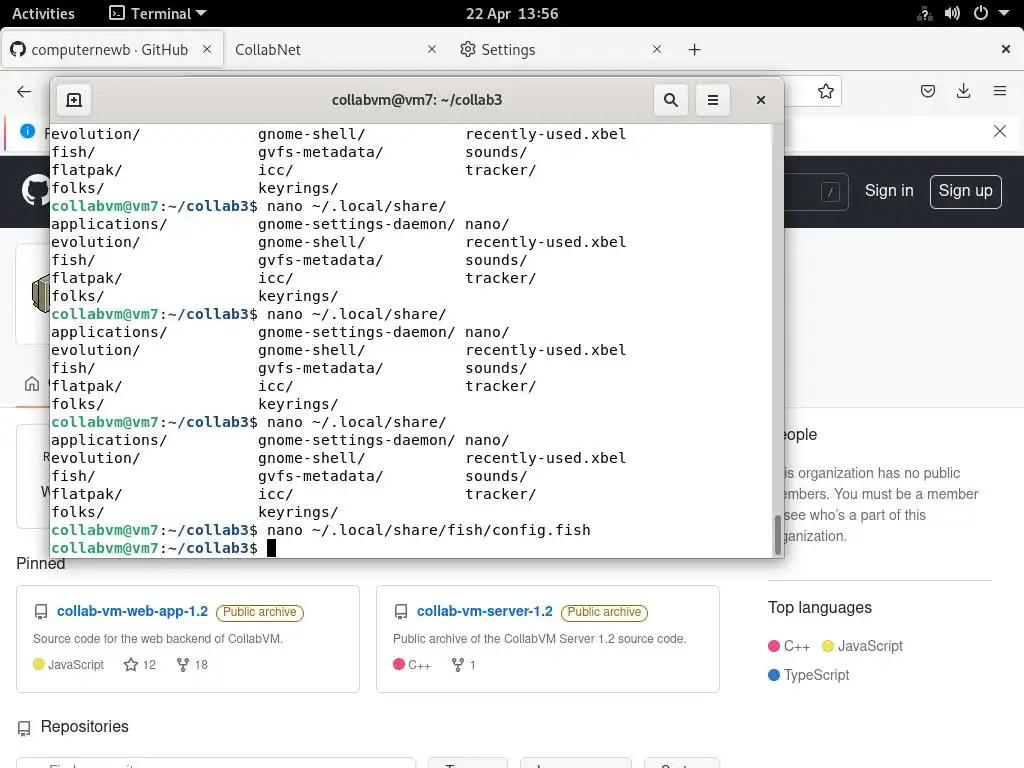Open the collab-vm-web-app-1.2 repository link
1024x768 pixels.
pos(133,611)
